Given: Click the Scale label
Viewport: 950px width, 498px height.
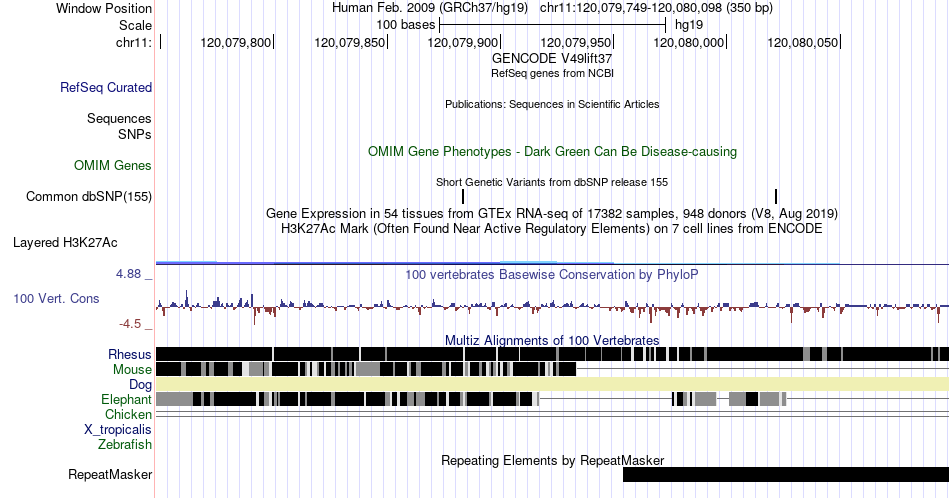Looking at the screenshot, I should point(135,25).
